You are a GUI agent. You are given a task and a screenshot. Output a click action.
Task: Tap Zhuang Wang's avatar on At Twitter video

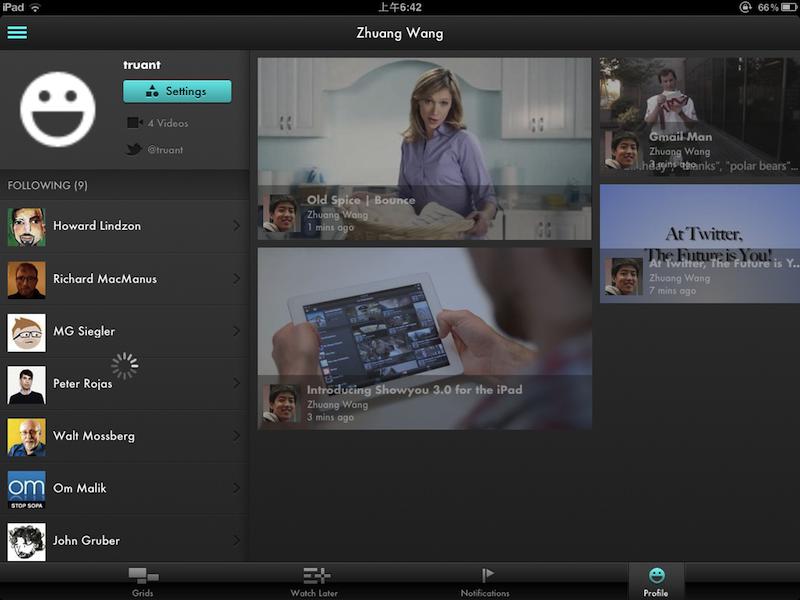(623, 277)
